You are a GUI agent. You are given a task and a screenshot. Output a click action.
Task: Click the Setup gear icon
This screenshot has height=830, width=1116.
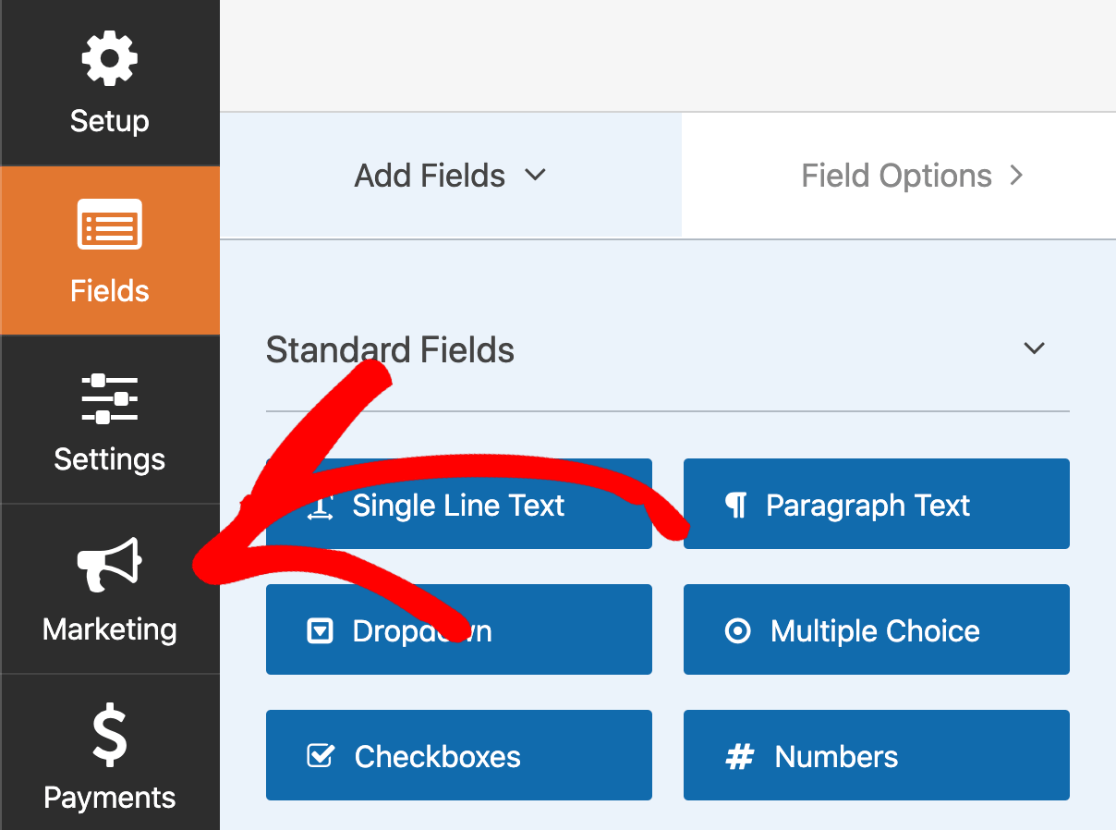(x=109, y=59)
